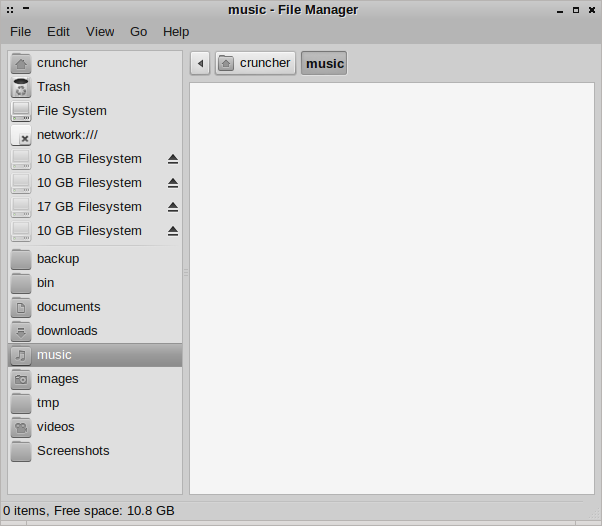Open the View menu
The width and height of the screenshot is (602, 526).
(x=100, y=31)
